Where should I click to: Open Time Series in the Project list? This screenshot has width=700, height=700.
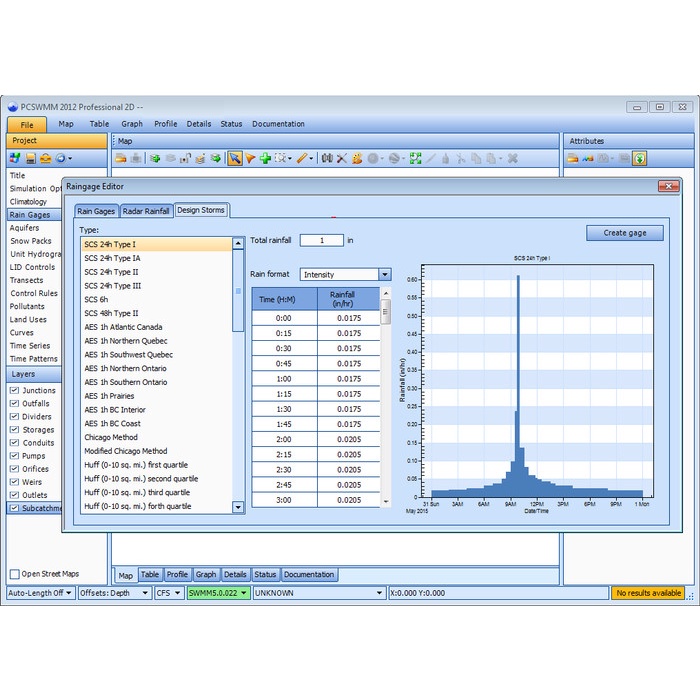click(30, 346)
